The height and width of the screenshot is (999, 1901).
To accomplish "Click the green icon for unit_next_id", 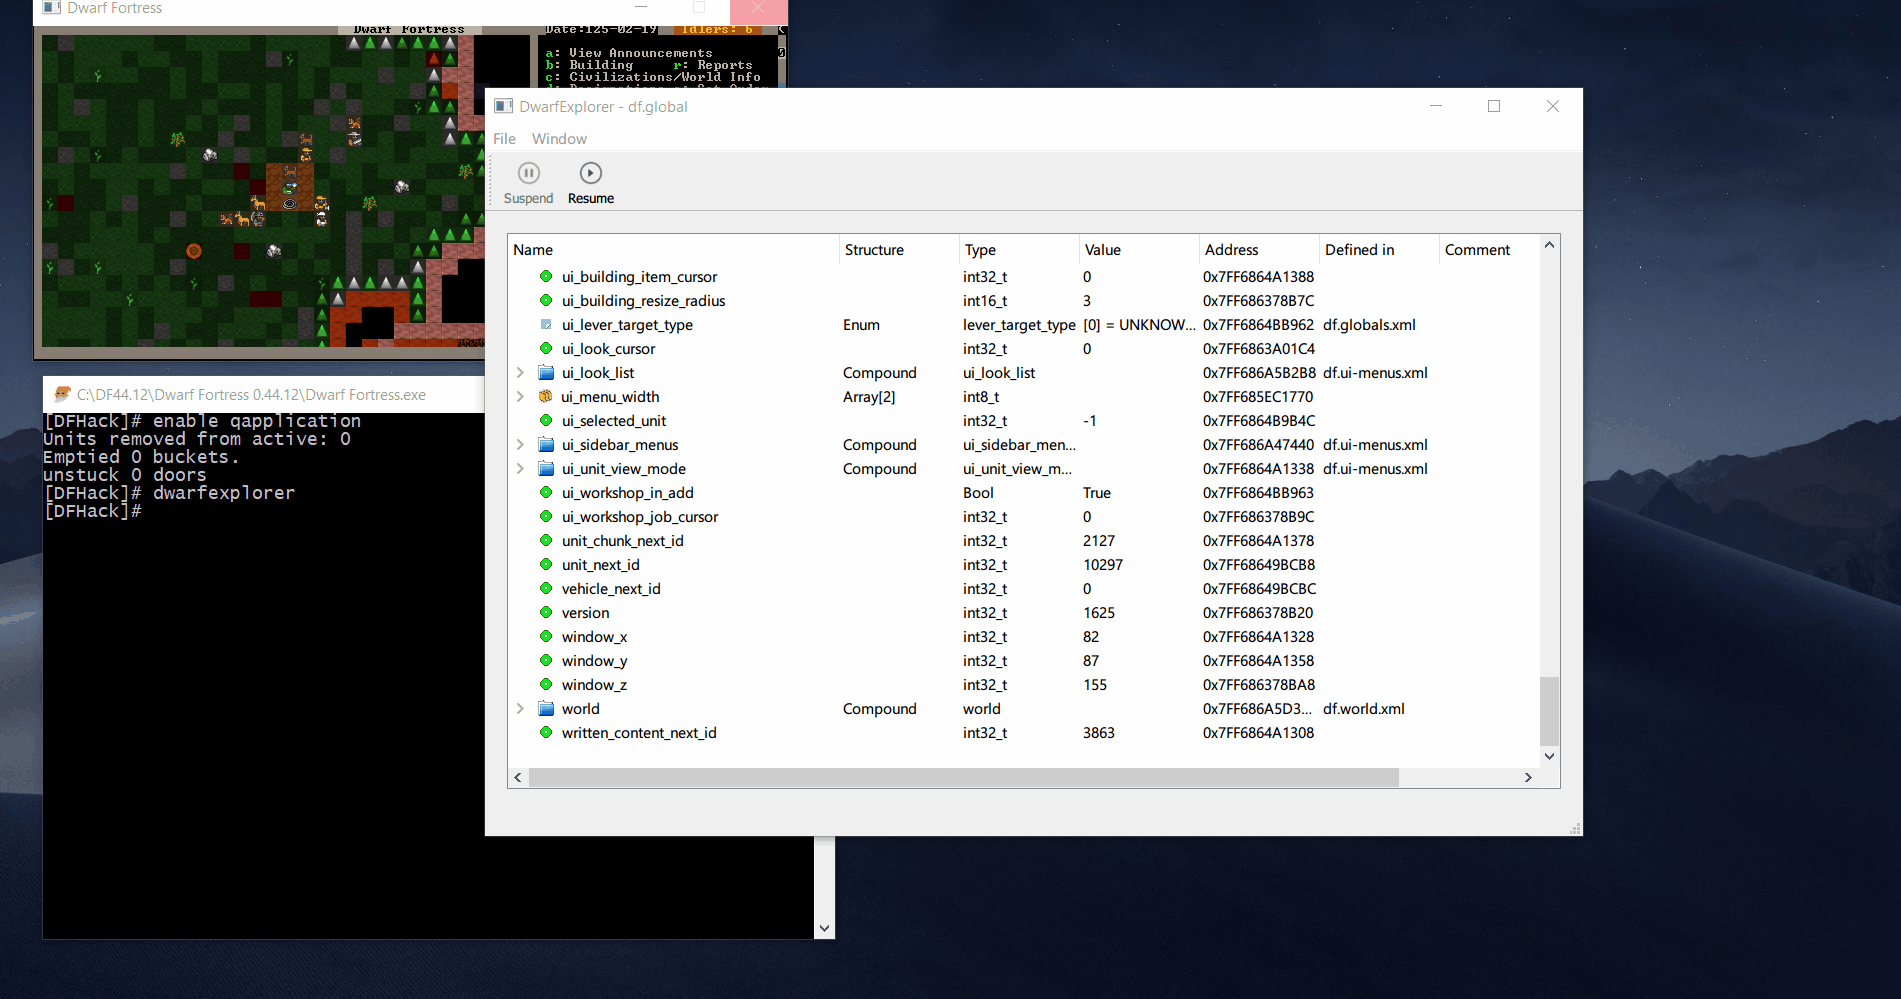I will [546, 564].
